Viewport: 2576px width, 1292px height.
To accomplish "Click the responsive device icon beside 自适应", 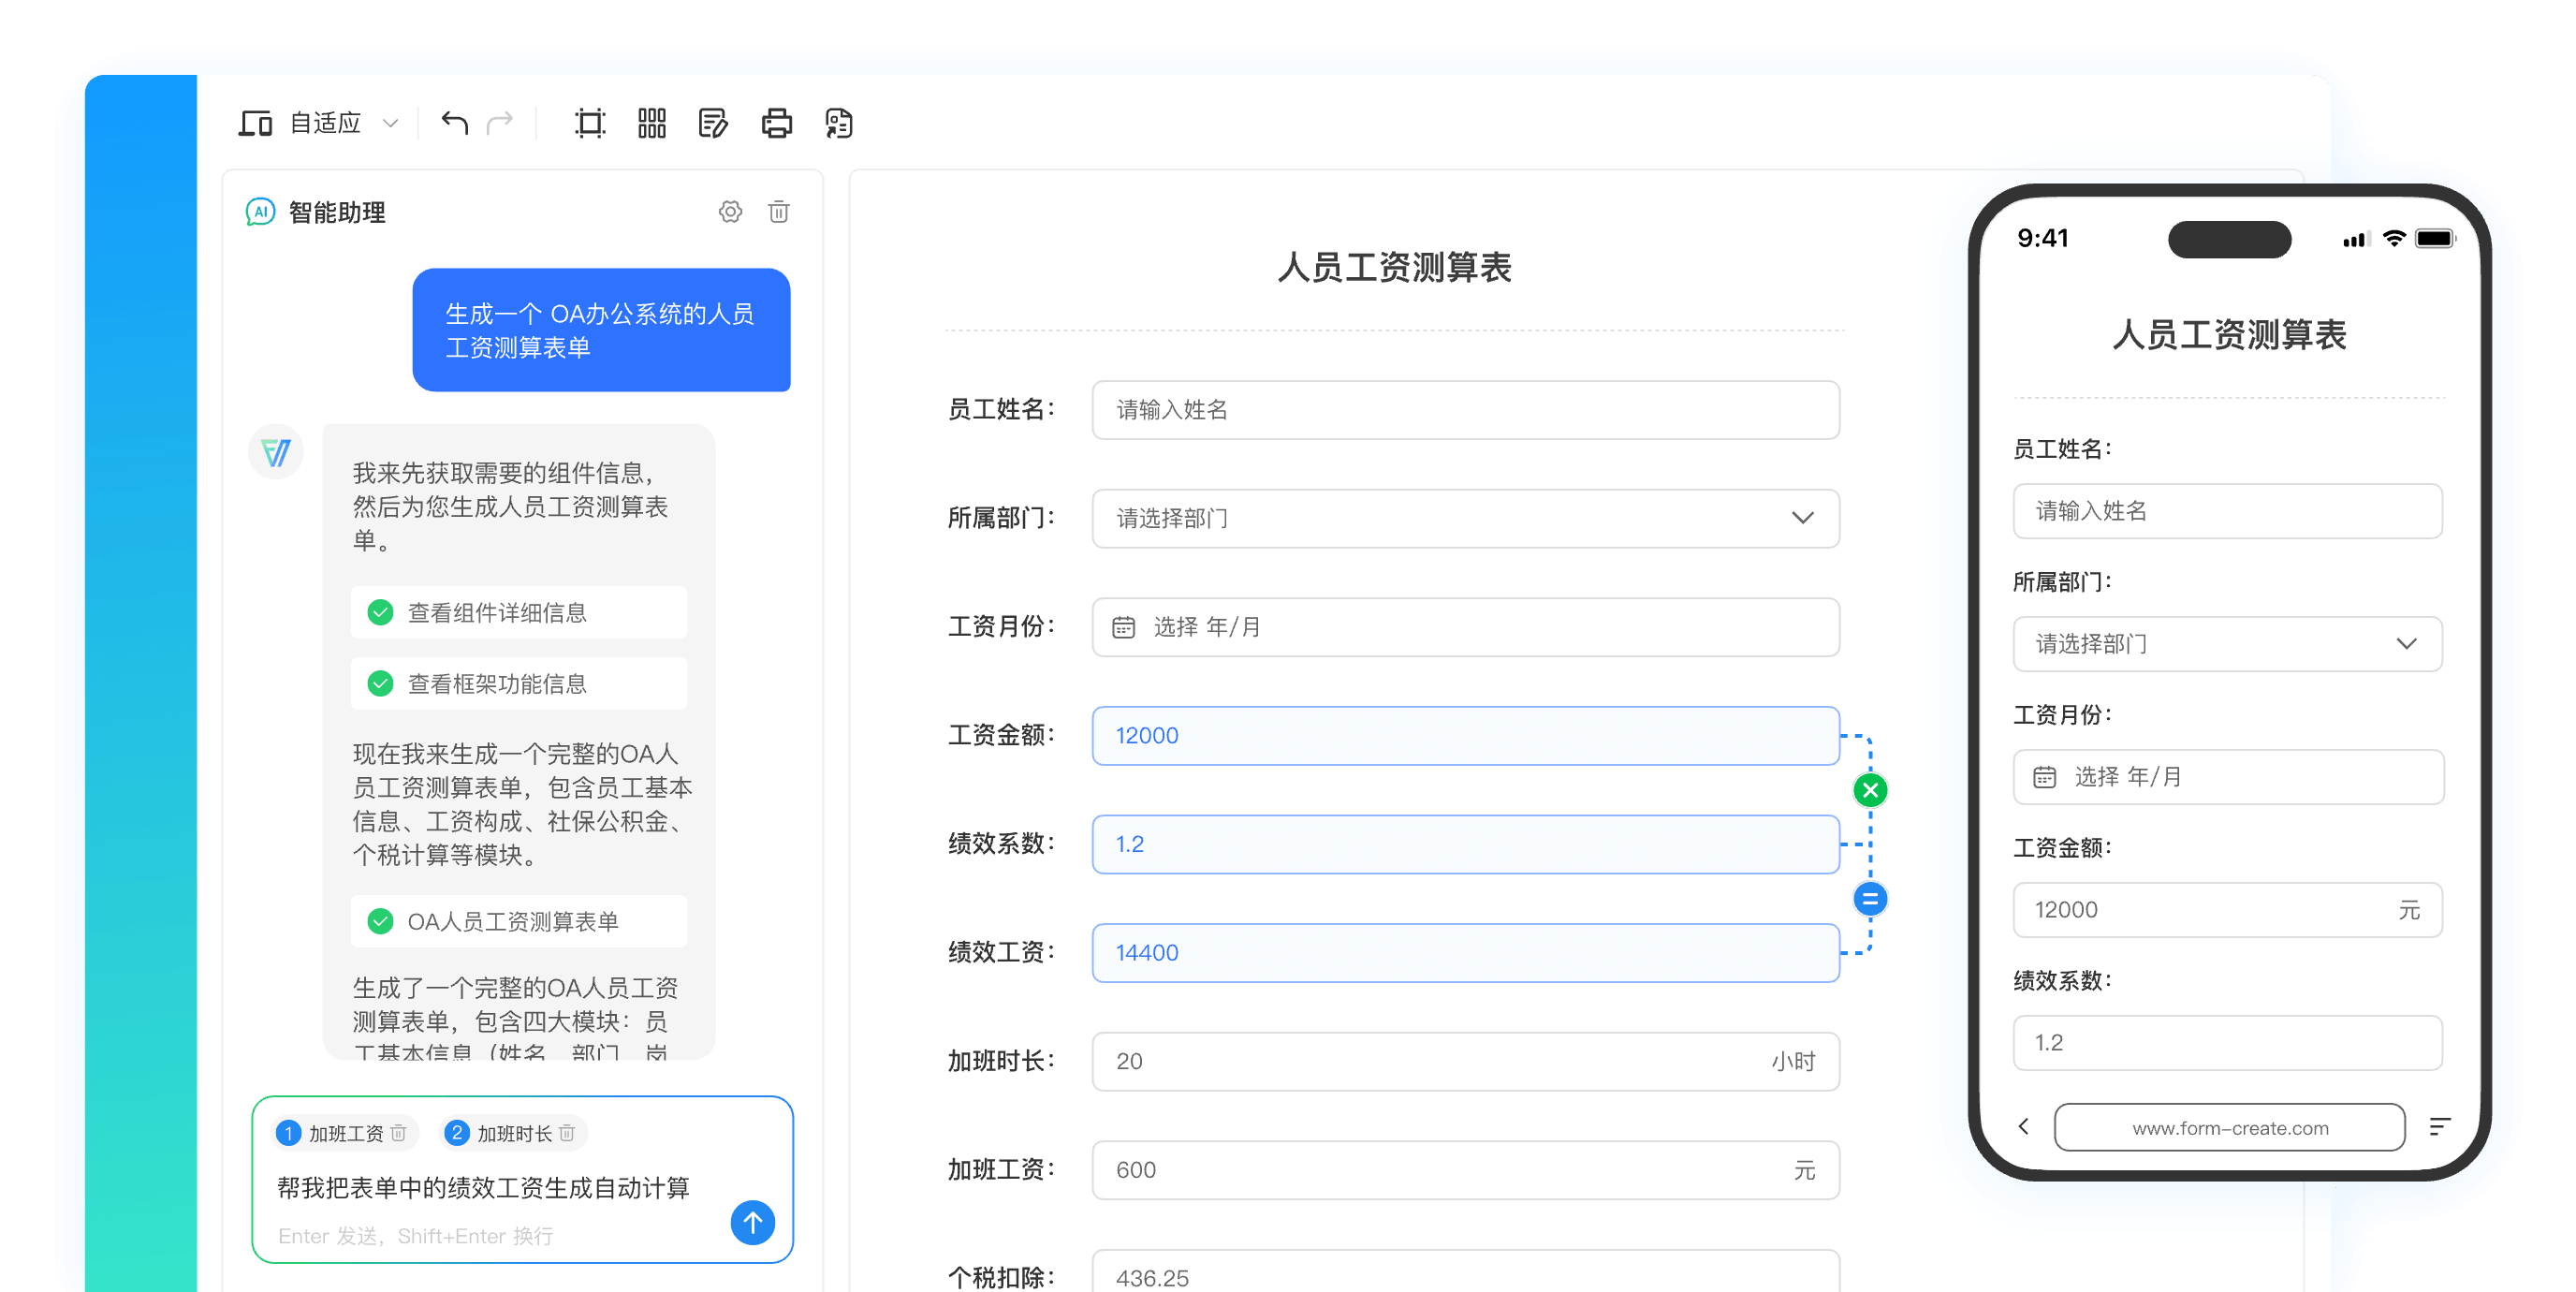I will tap(255, 123).
